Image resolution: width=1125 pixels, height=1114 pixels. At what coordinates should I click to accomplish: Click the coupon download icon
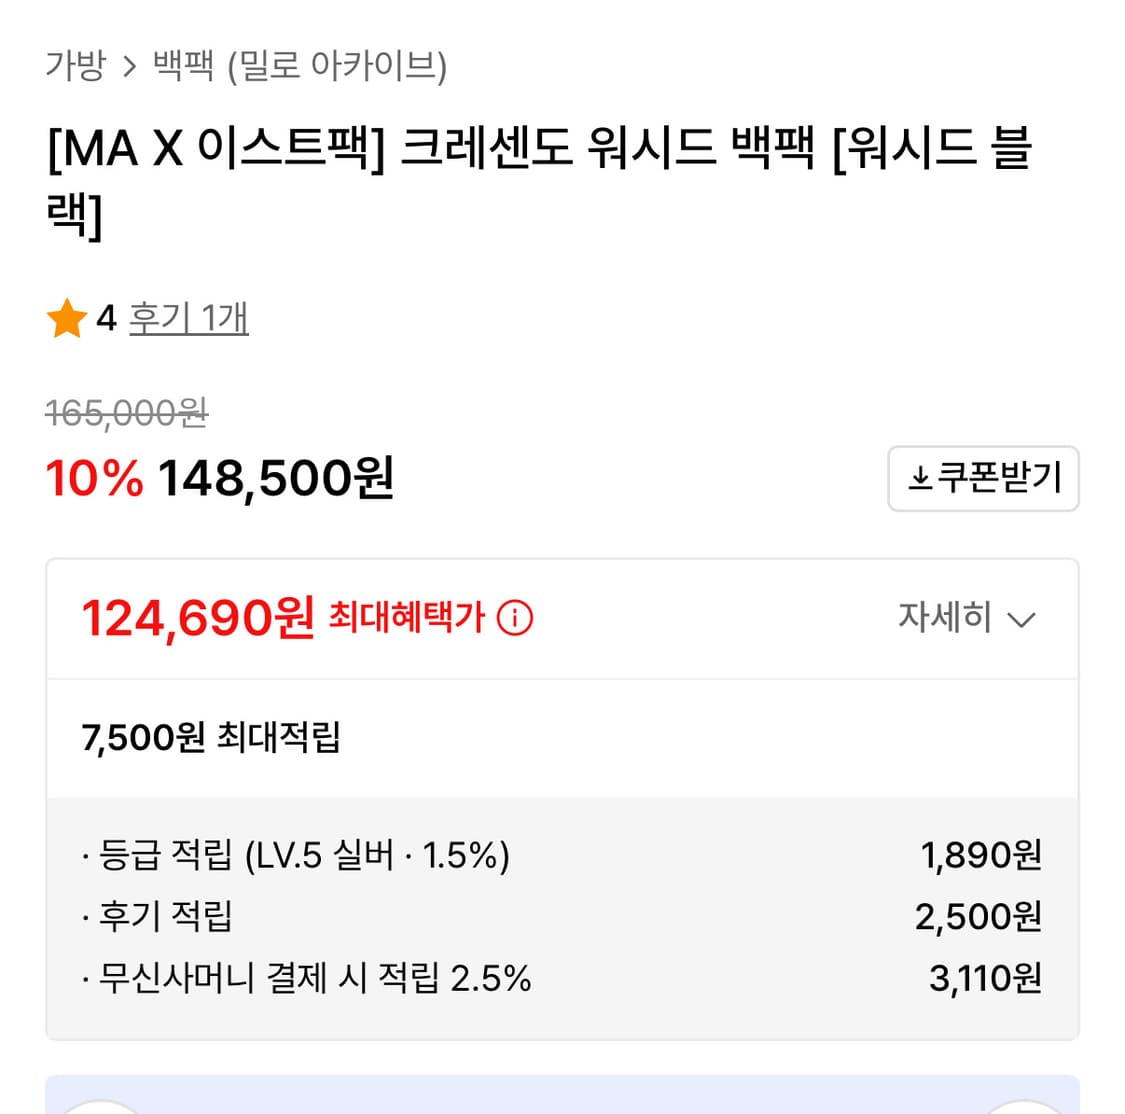[921, 479]
